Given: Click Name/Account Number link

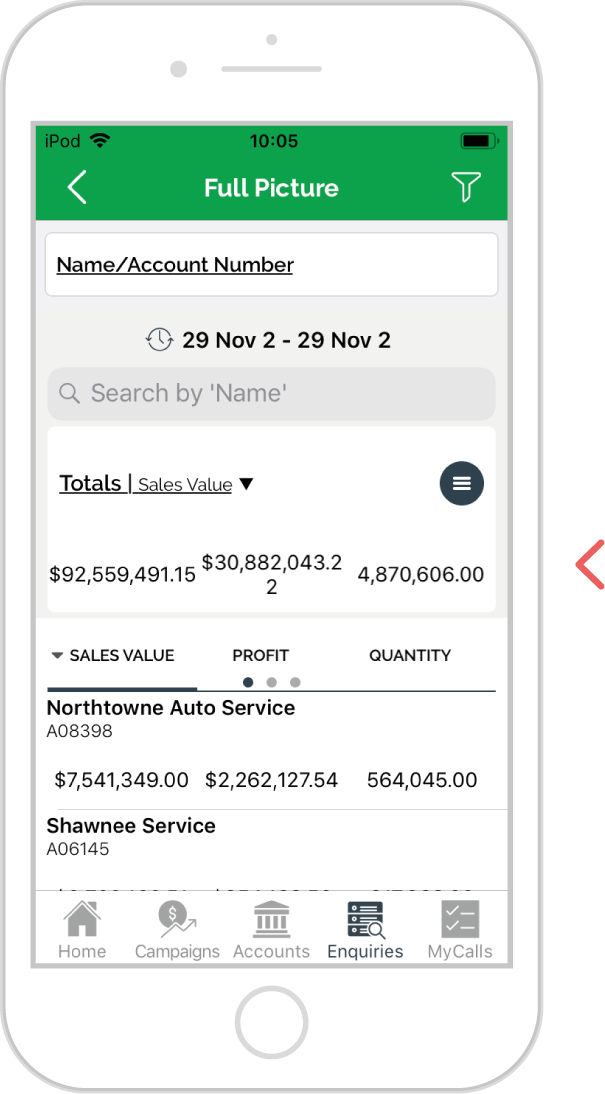Looking at the screenshot, I should (175, 265).
